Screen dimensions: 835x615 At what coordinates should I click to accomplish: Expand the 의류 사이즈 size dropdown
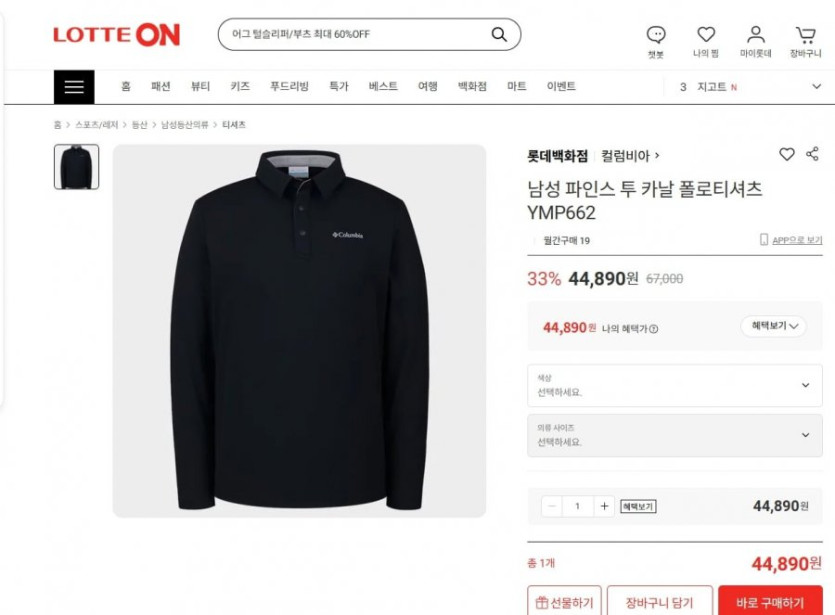(675, 436)
